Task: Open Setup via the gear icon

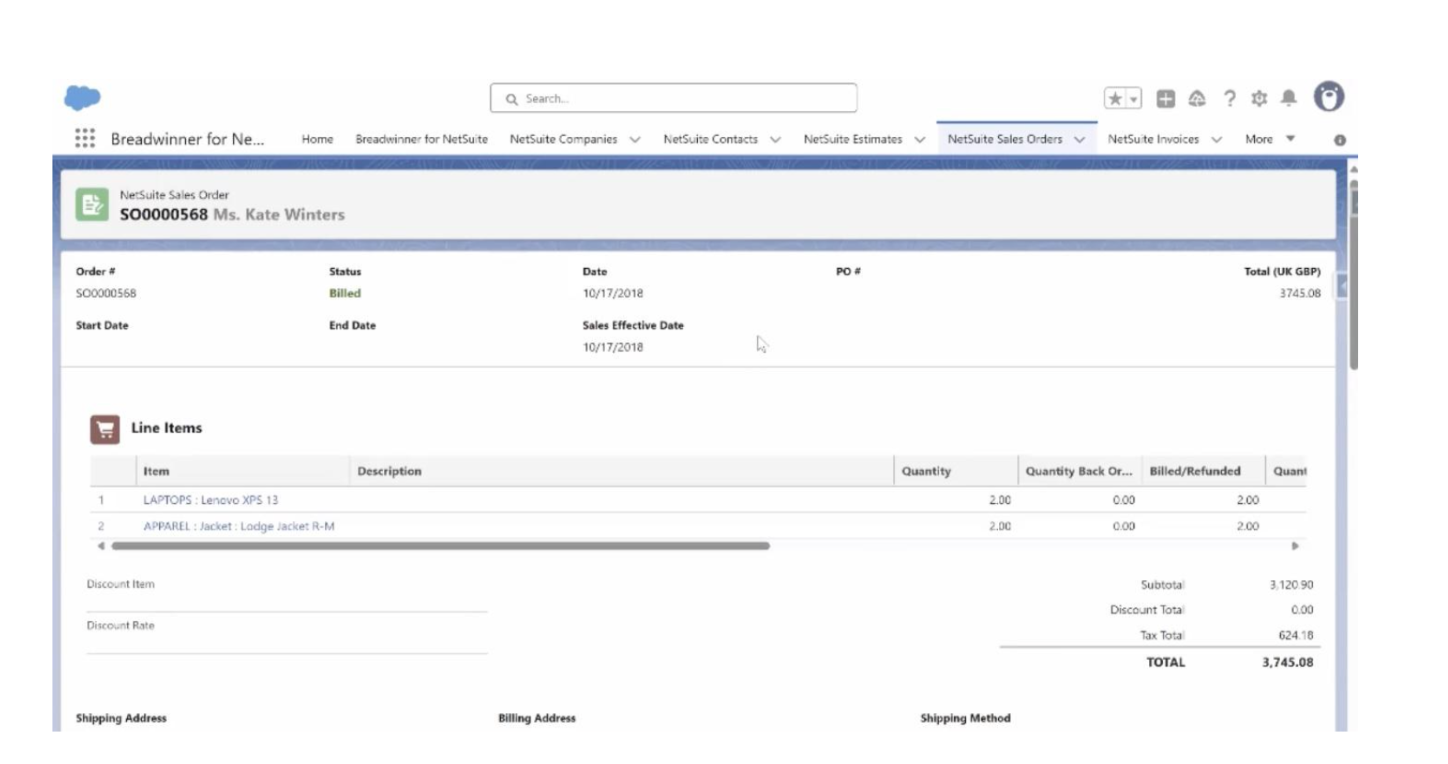Action: tap(1258, 97)
